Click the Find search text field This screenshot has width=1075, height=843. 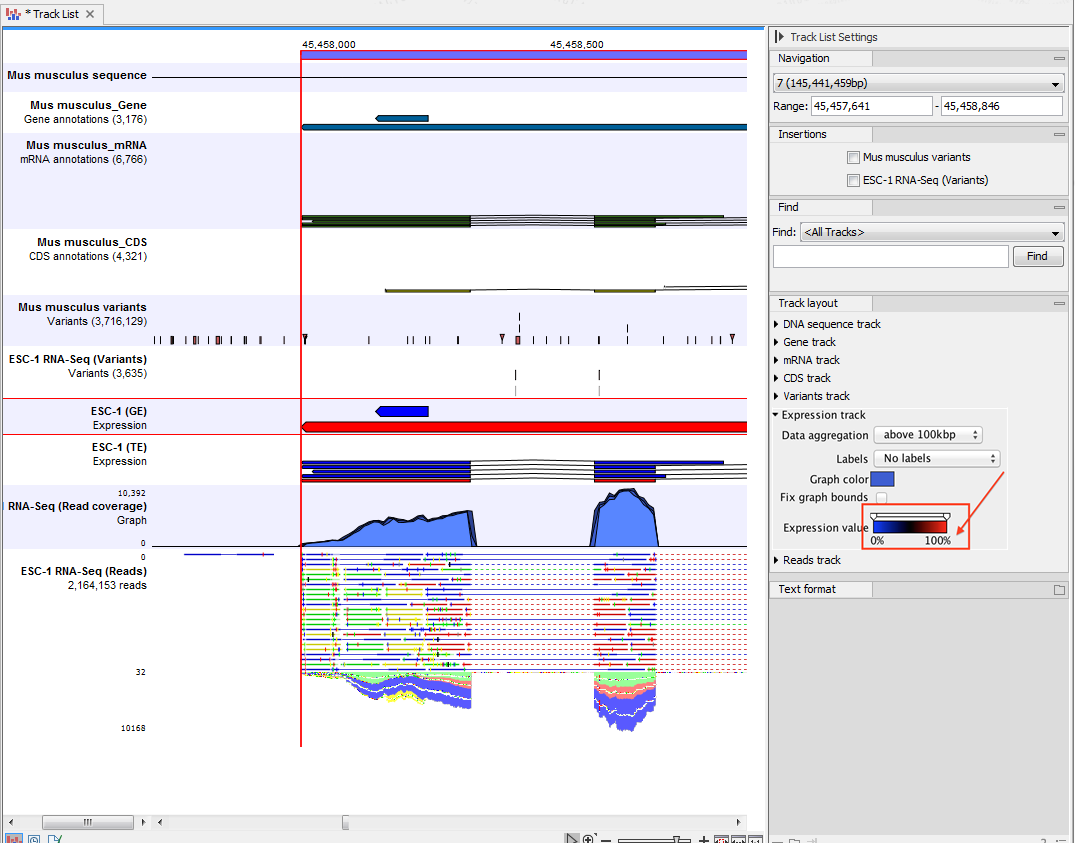coord(891,256)
